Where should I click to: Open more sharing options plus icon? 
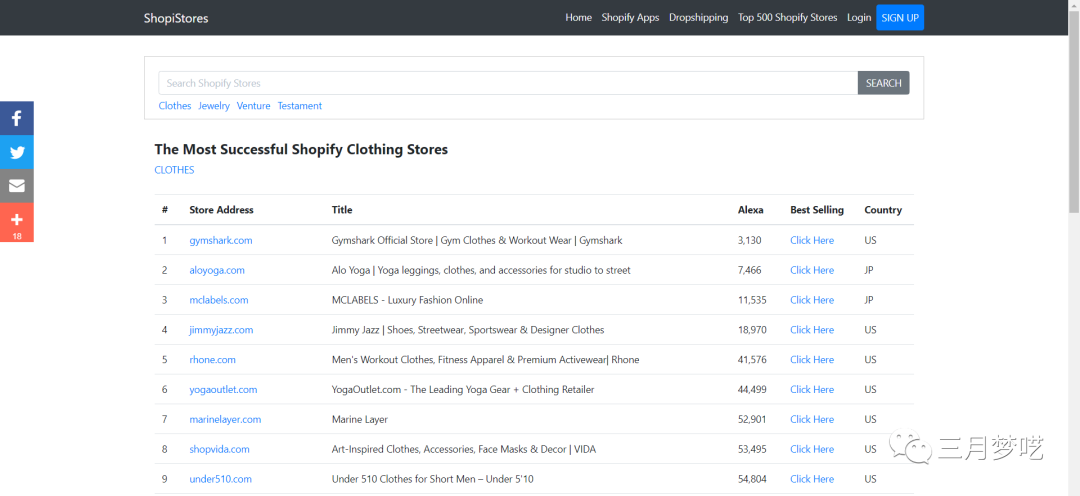17,220
